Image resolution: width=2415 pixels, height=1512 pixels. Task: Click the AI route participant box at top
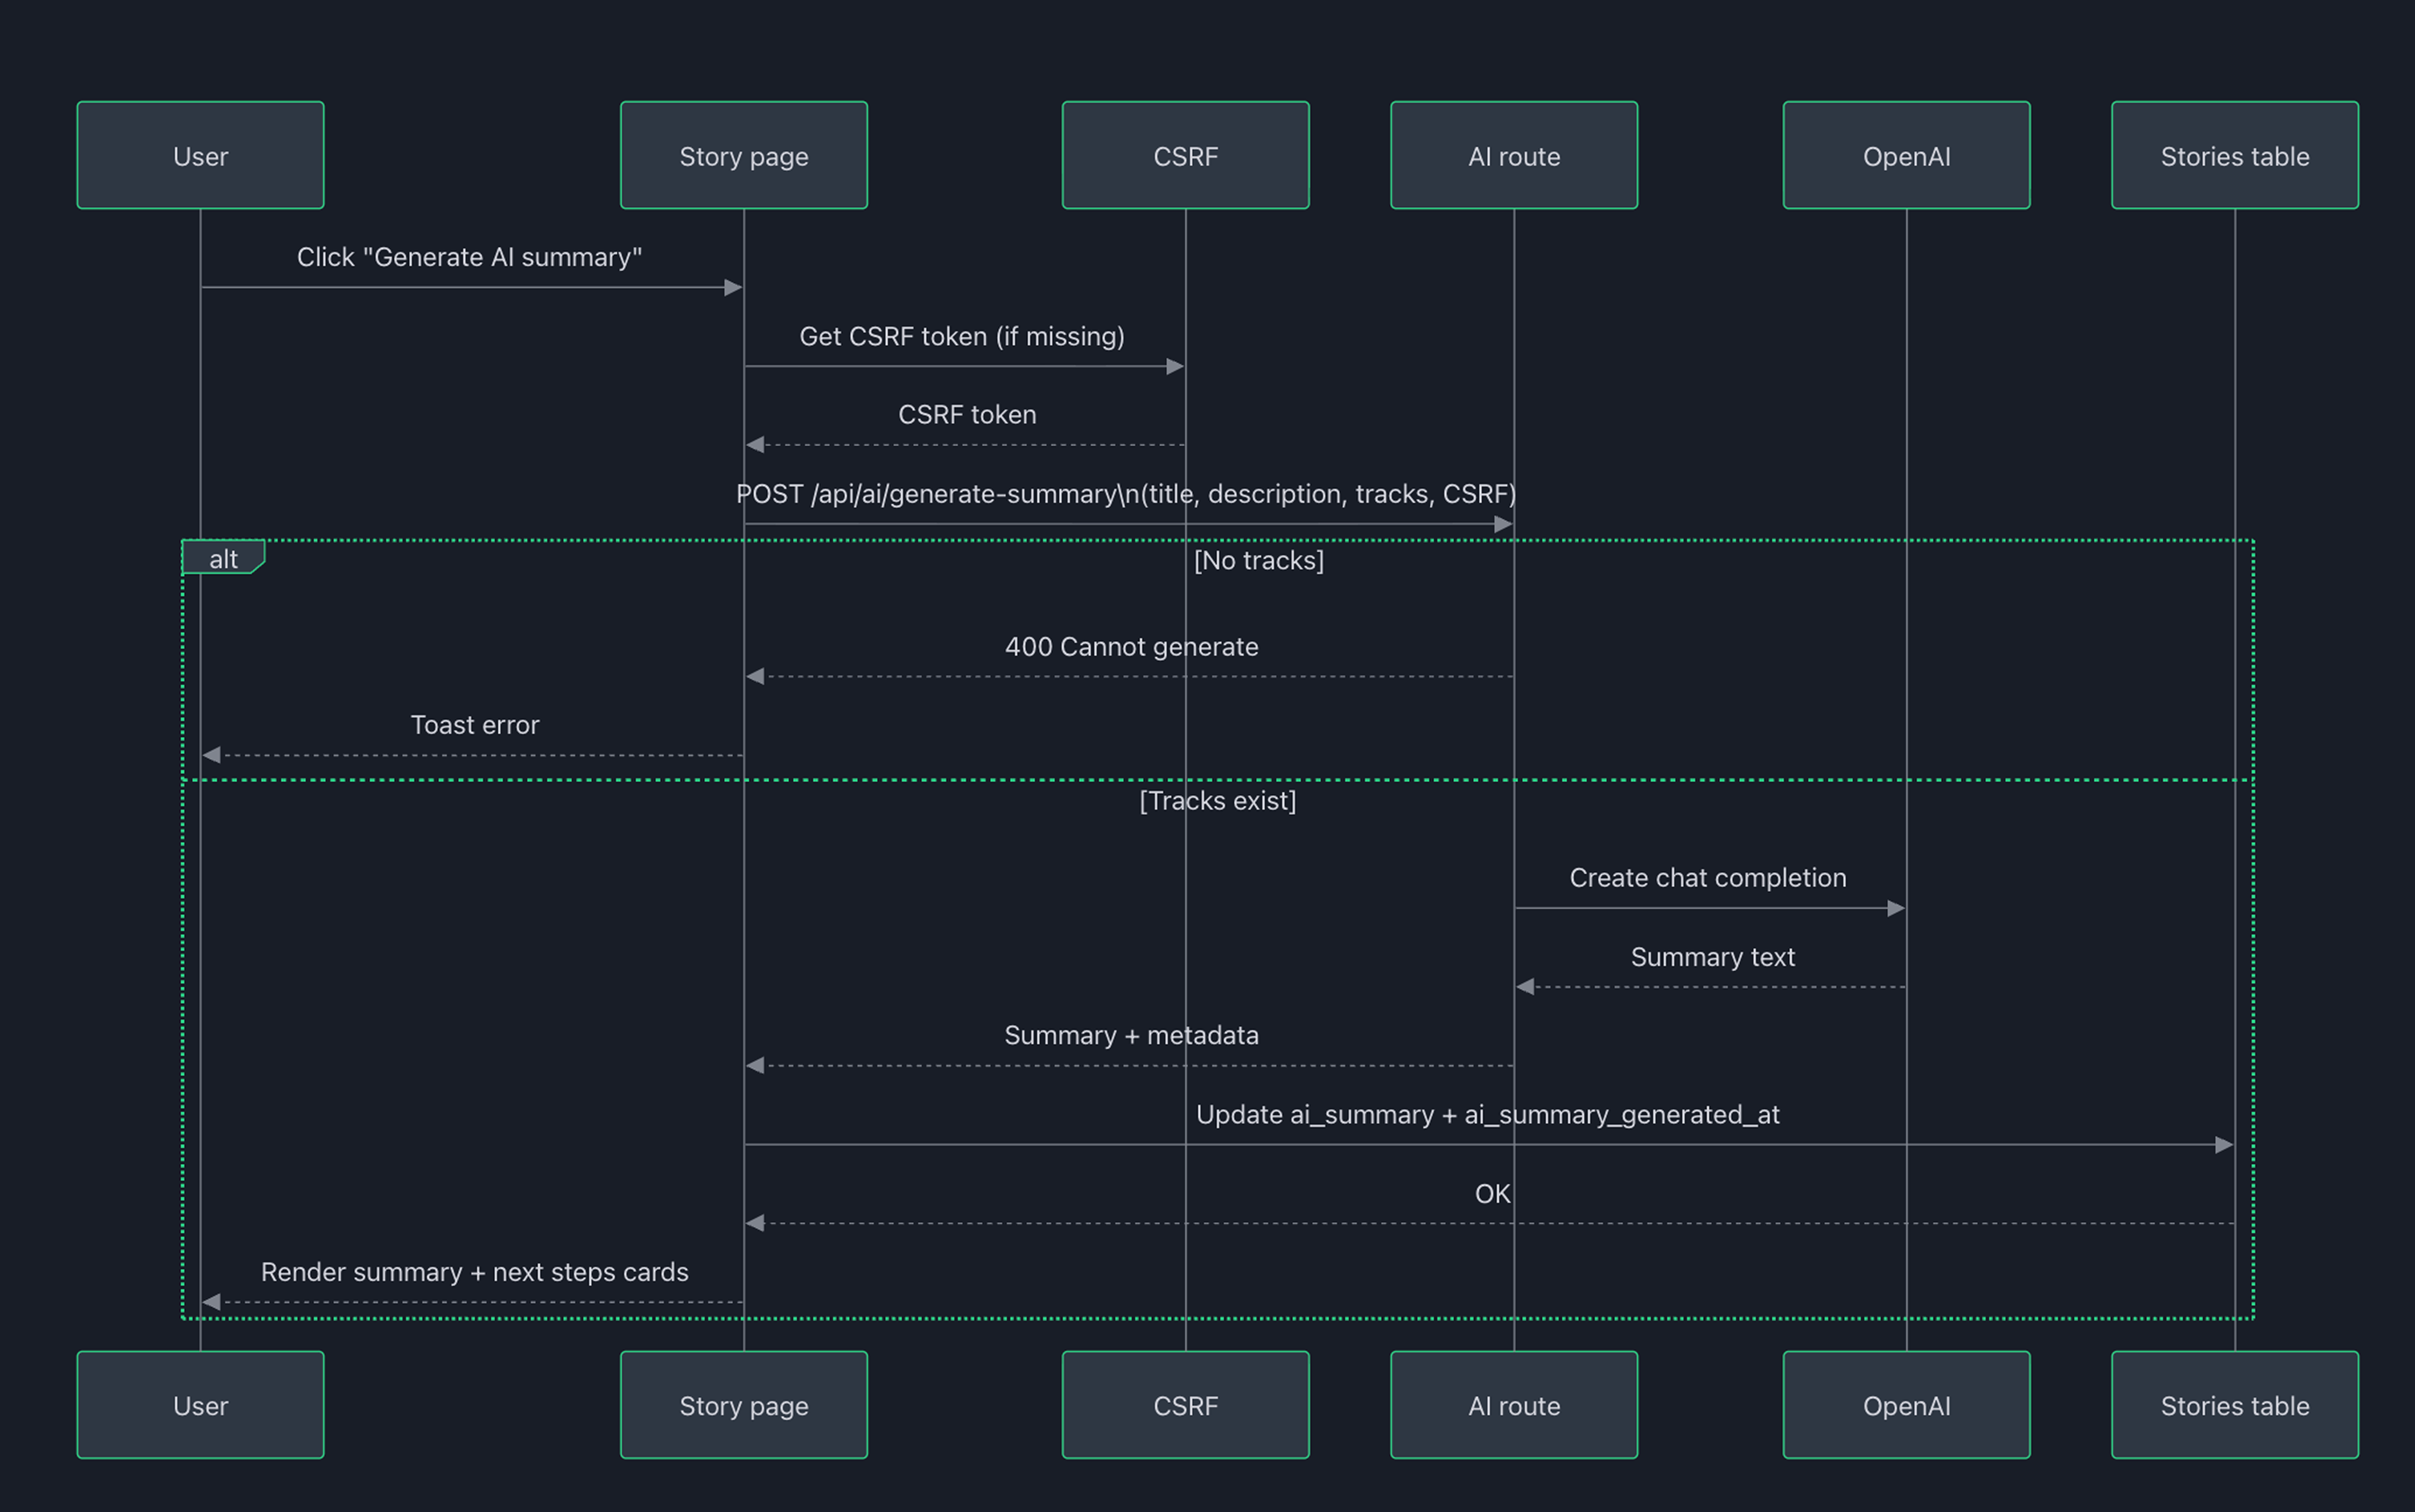pos(1513,155)
